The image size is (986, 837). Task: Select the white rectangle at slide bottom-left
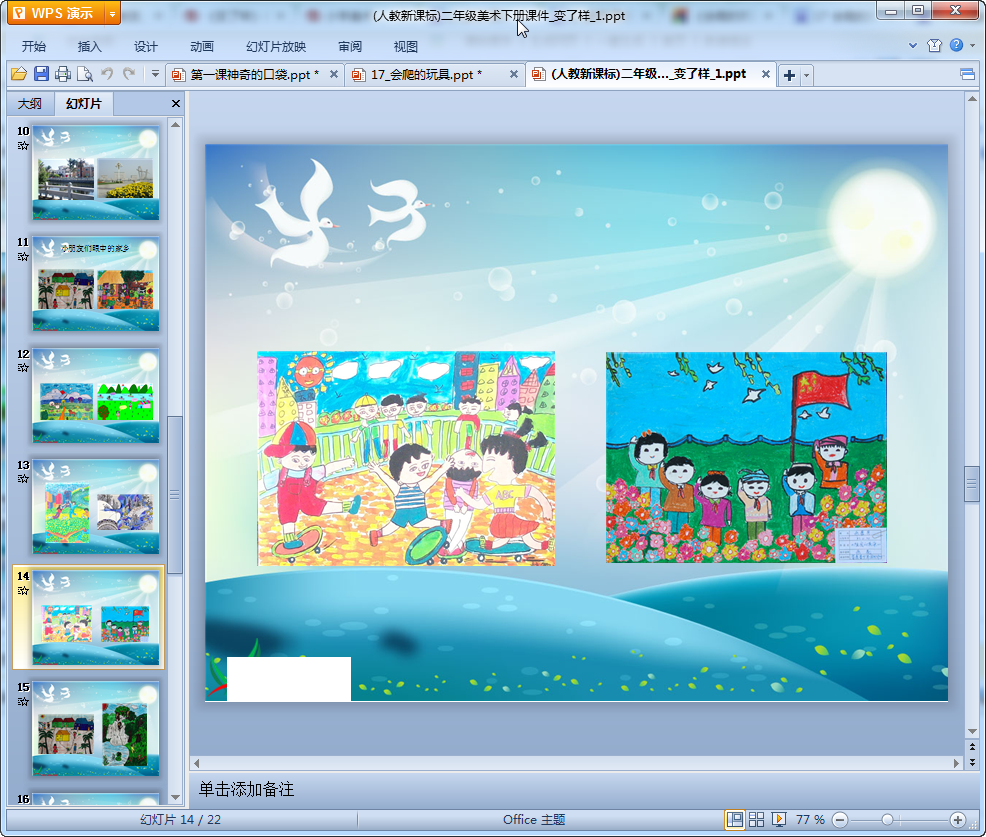pyautogui.click(x=289, y=679)
